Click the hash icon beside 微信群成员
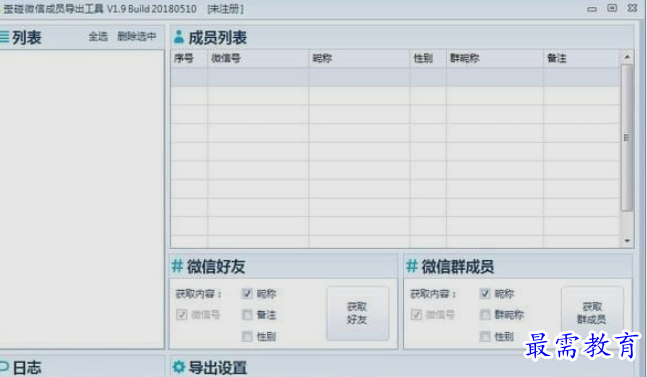This screenshot has width=647, height=377. tap(412, 266)
